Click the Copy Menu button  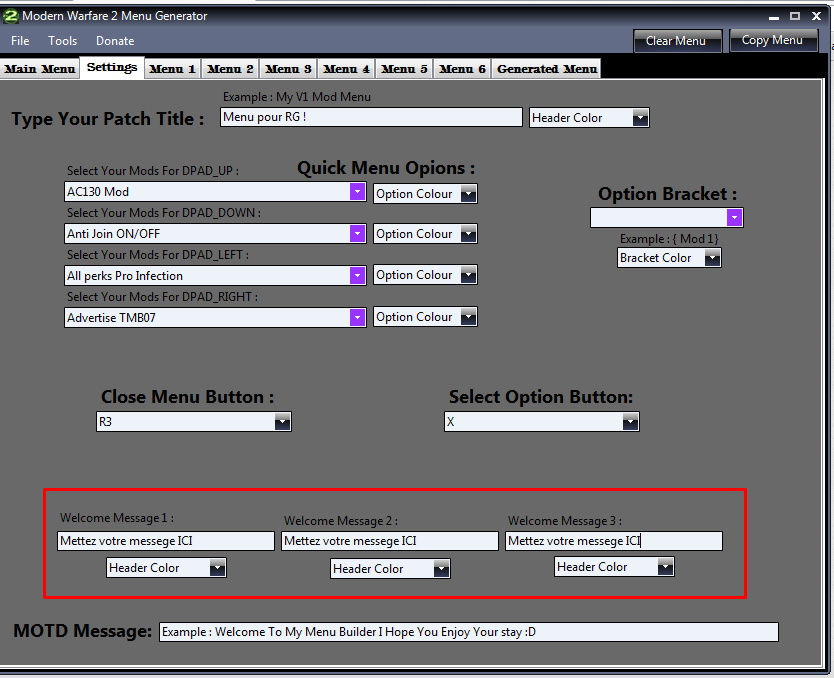pos(773,40)
